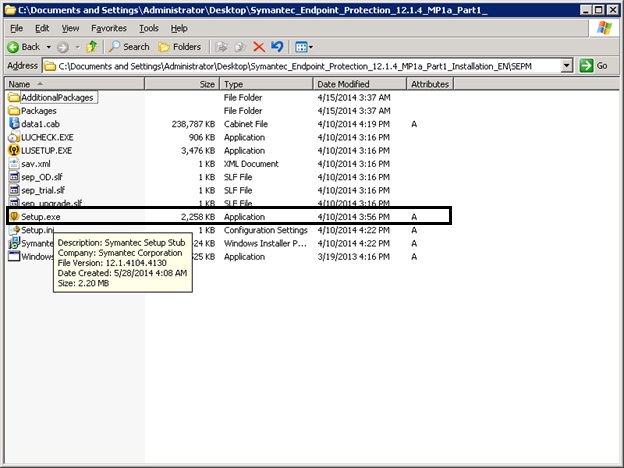624x468 pixels.
Task: Click the red Delete X icon
Action: [x=259, y=47]
